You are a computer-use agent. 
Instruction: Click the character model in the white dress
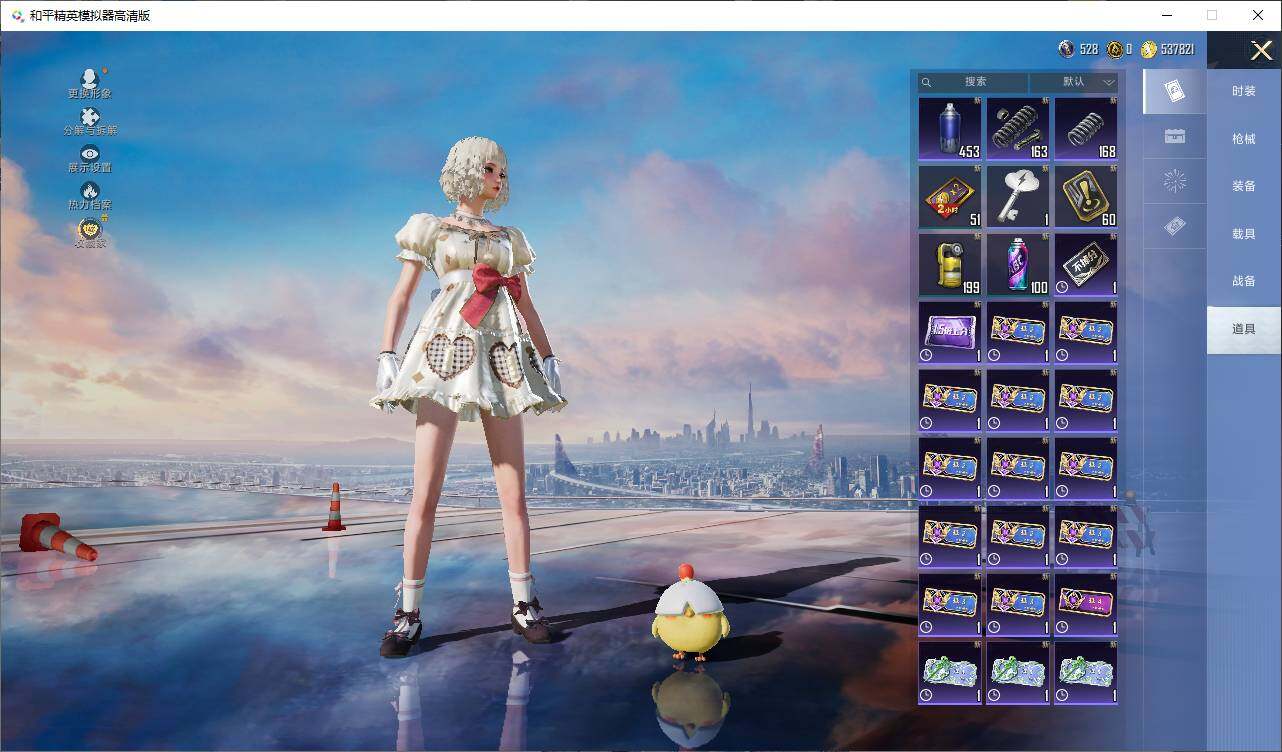[x=468, y=395]
